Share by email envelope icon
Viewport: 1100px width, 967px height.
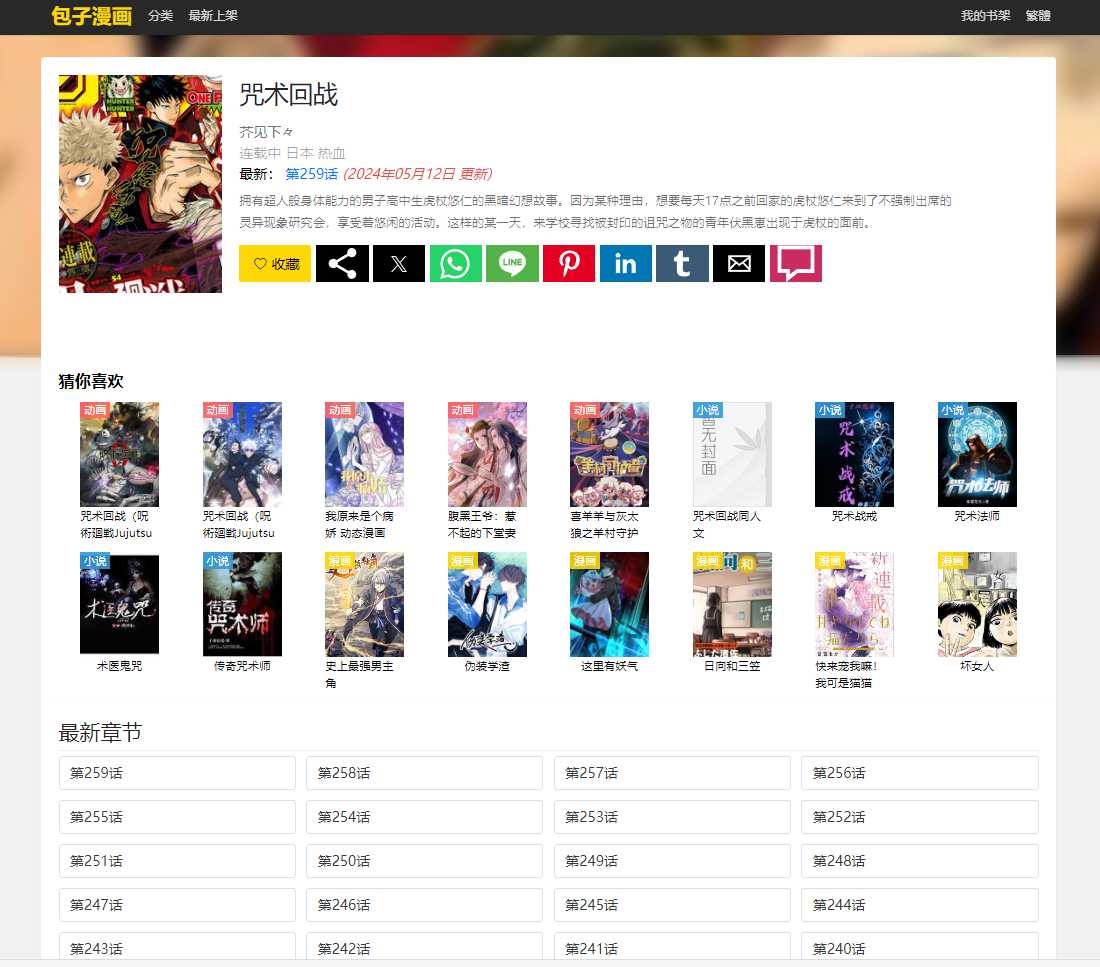(739, 264)
